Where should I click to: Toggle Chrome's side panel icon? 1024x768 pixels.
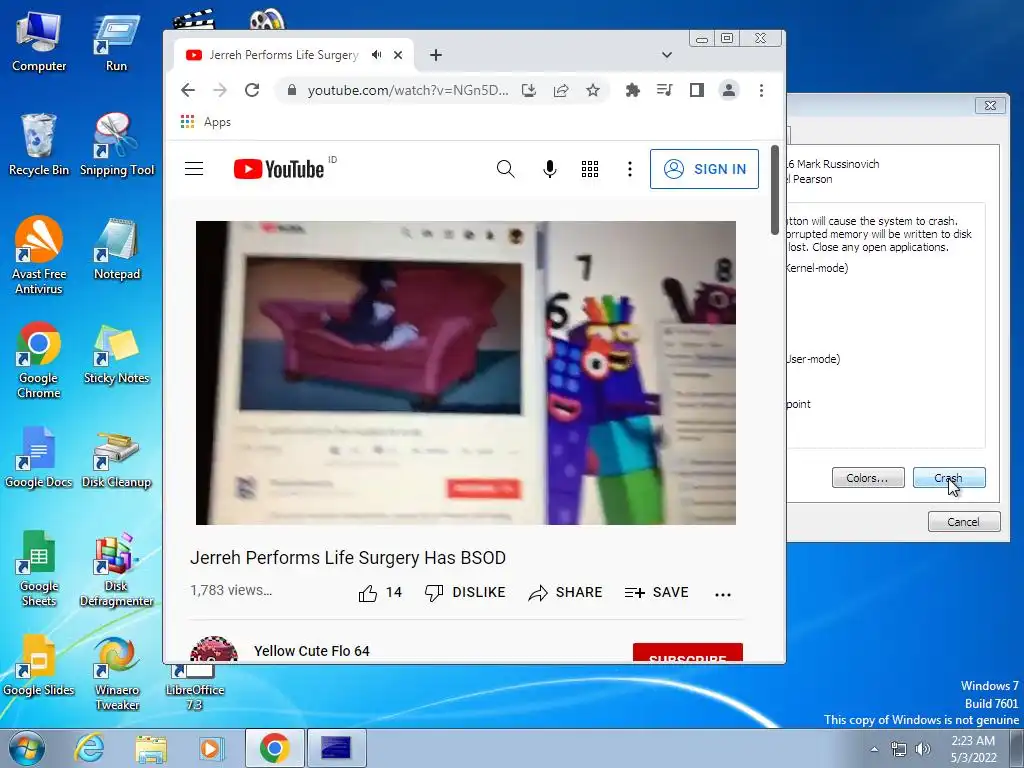coord(697,90)
